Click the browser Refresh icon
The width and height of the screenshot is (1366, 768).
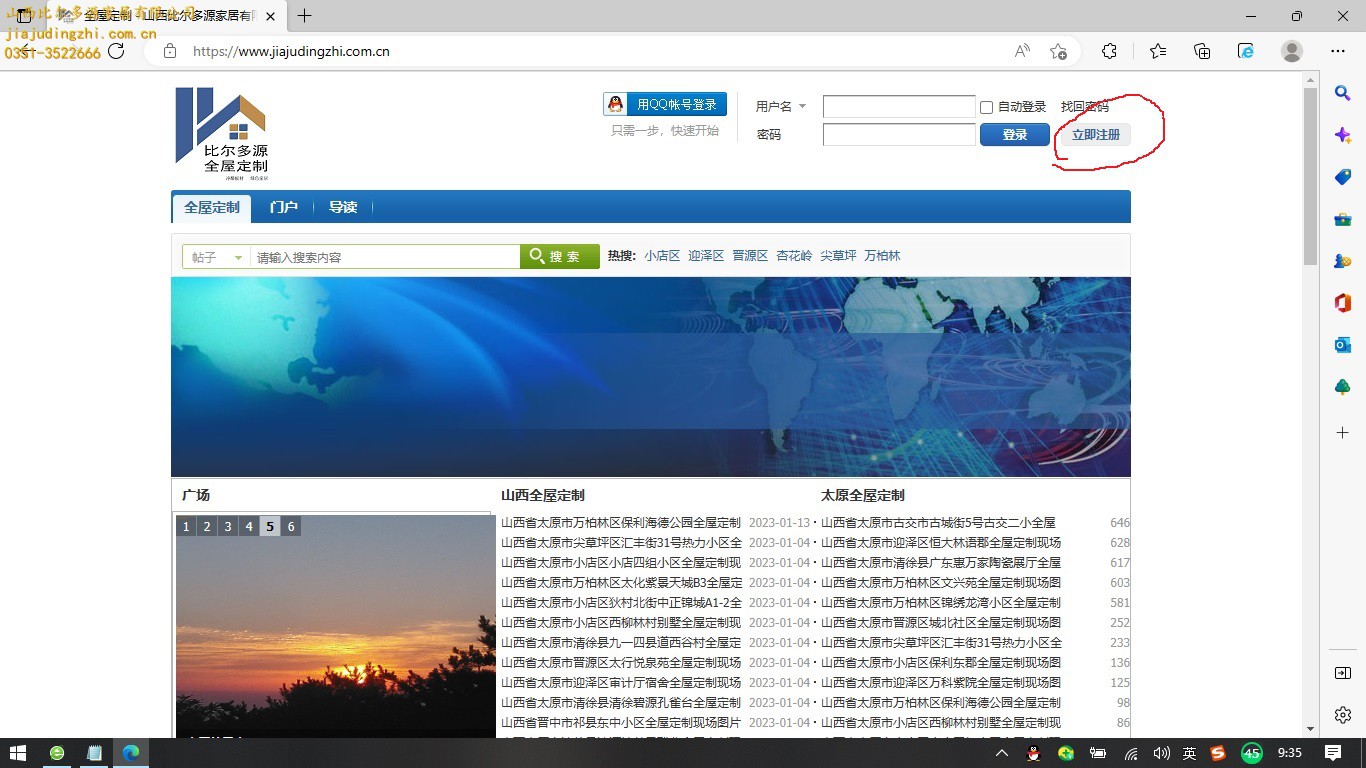click(116, 51)
